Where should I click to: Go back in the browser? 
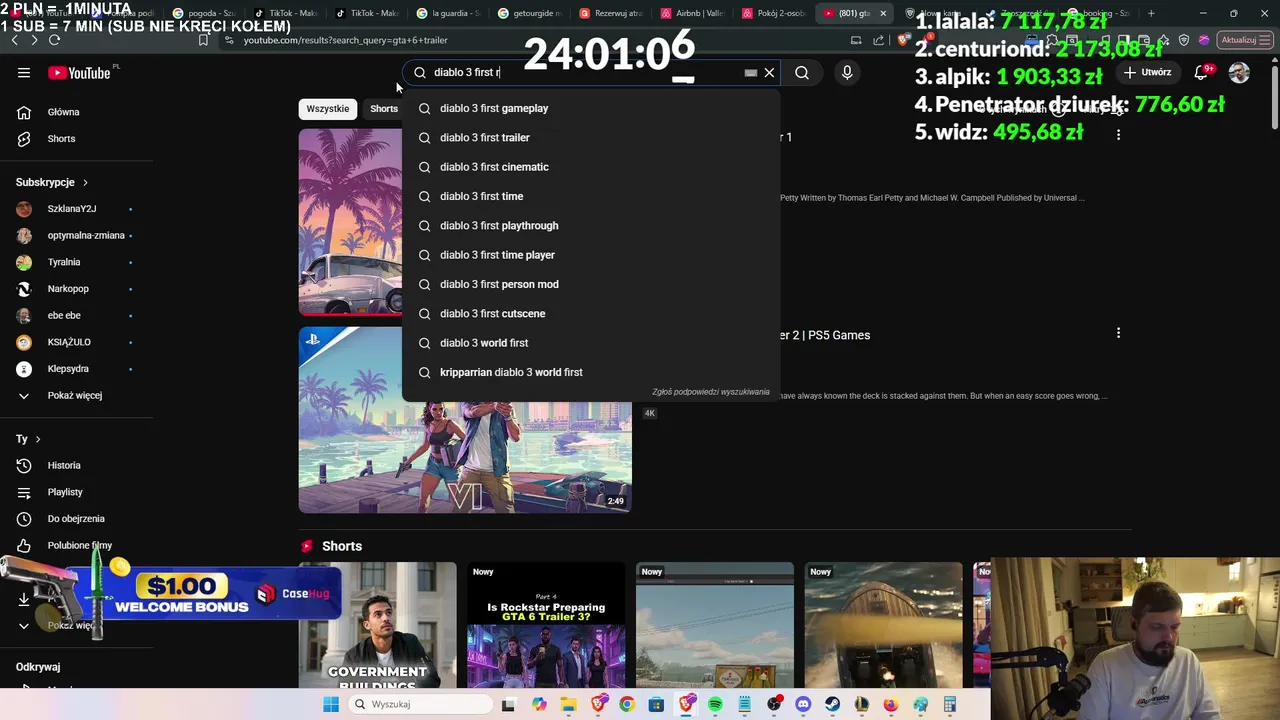[x=14, y=40]
